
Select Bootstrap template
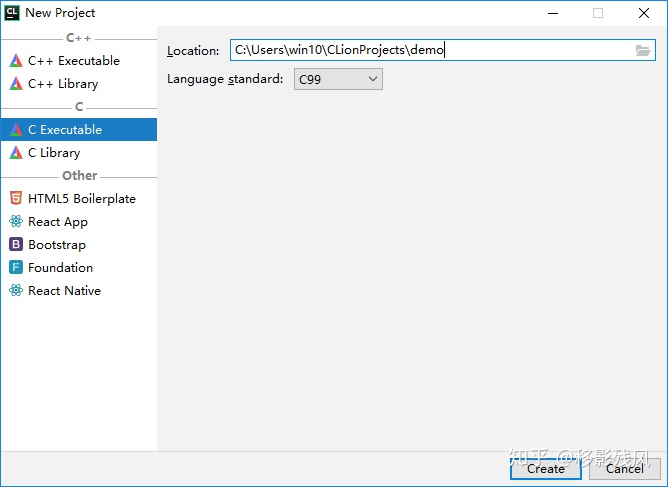point(79,244)
